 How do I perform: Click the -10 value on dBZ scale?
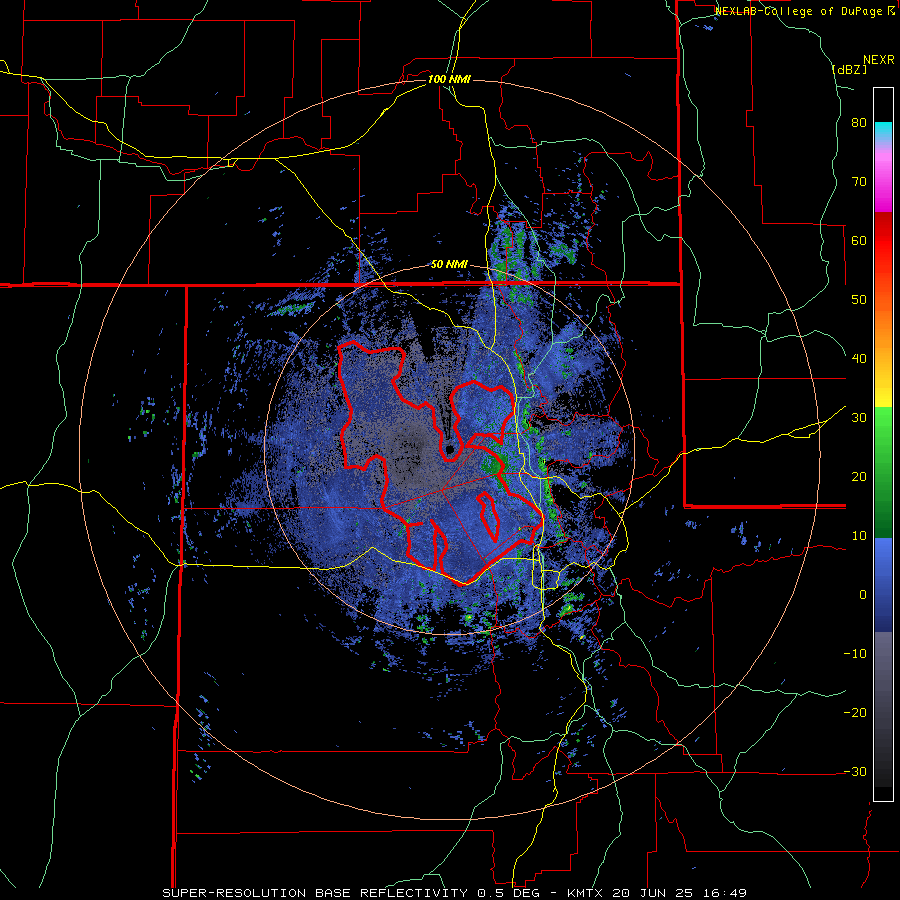pyautogui.click(x=855, y=654)
